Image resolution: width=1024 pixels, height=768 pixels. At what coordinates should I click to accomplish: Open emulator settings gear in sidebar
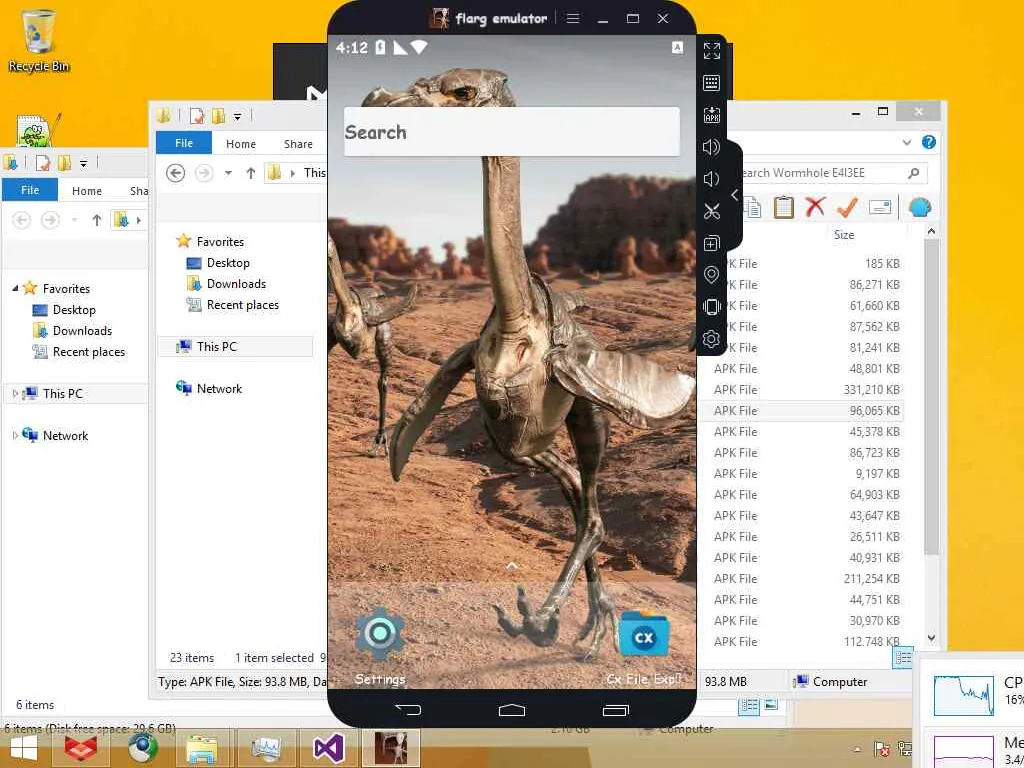pyautogui.click(x=711, y=339)
